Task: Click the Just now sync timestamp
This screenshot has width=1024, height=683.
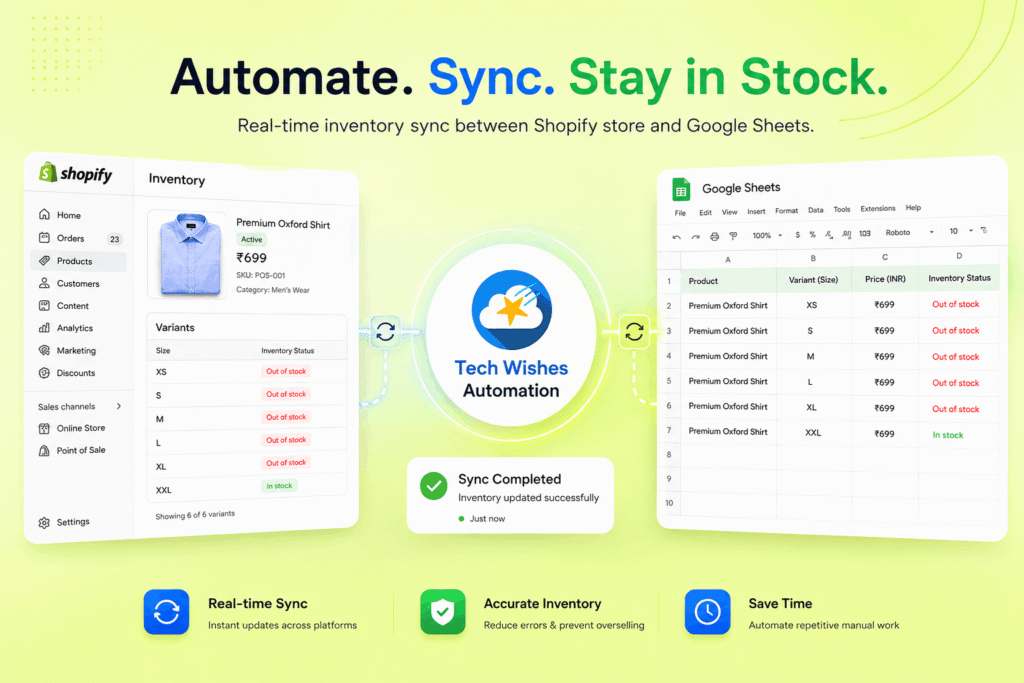Action: tap(487, 518)
